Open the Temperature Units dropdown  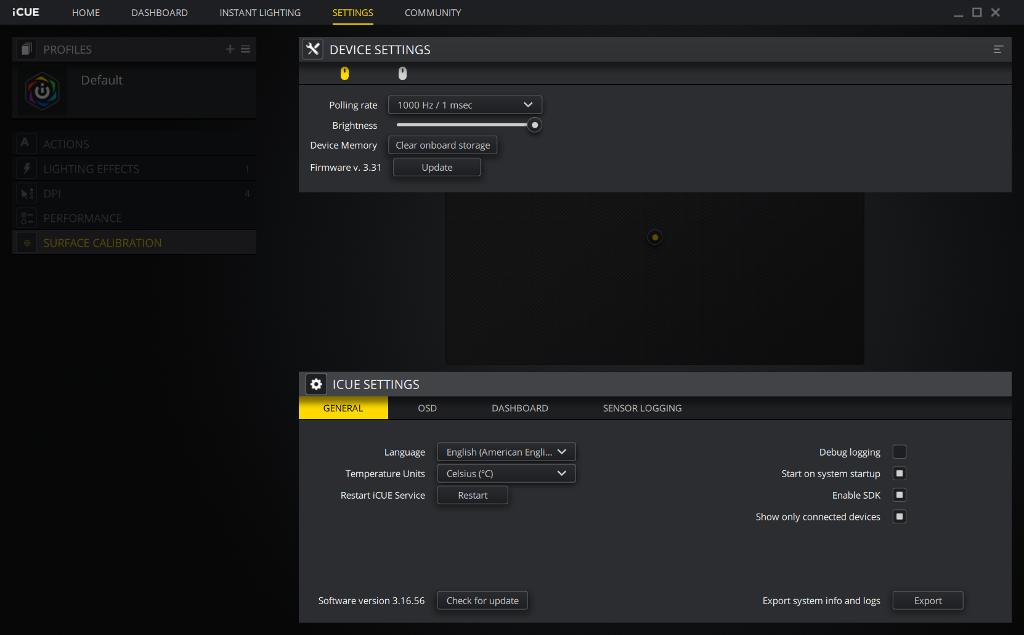(x=506, y=474)
